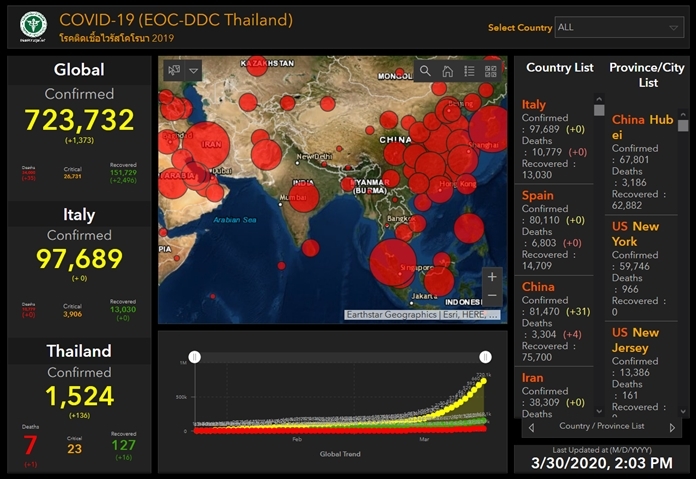The height and width of the screenshot is (479, 696).
Task: Zoom in on the map
Action: point(491,277)
